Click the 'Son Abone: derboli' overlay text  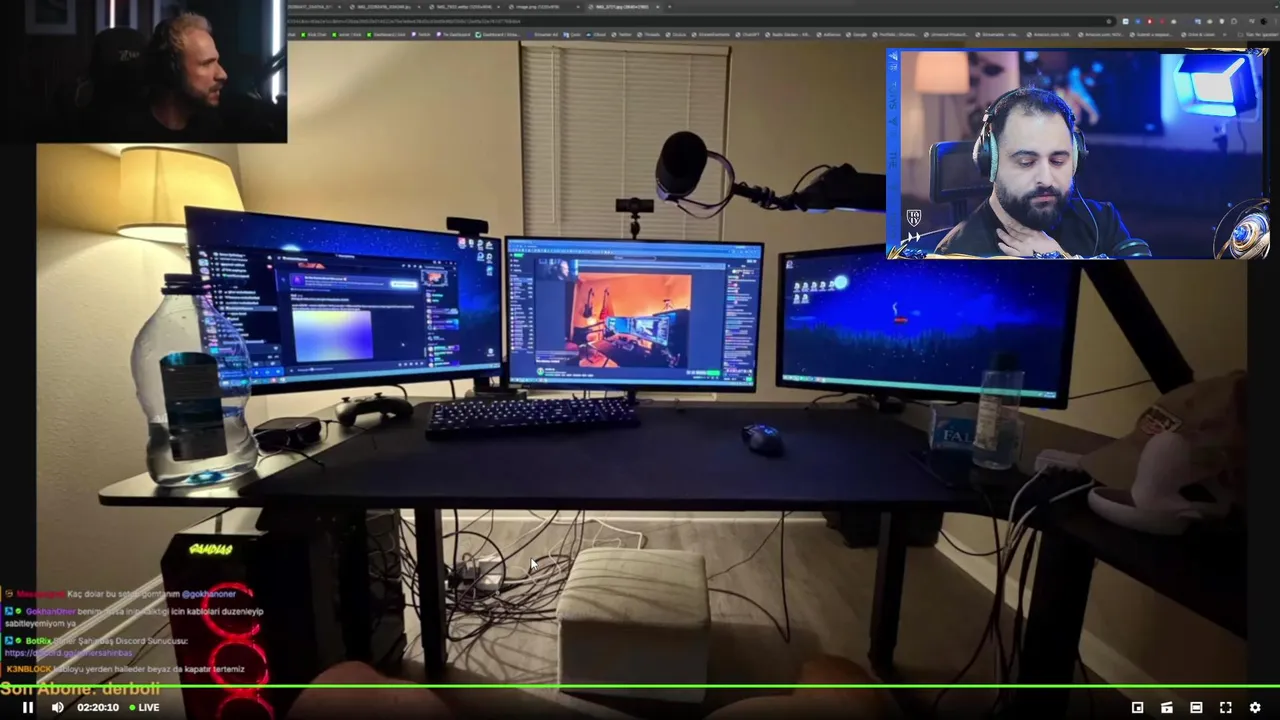point(80,689)
